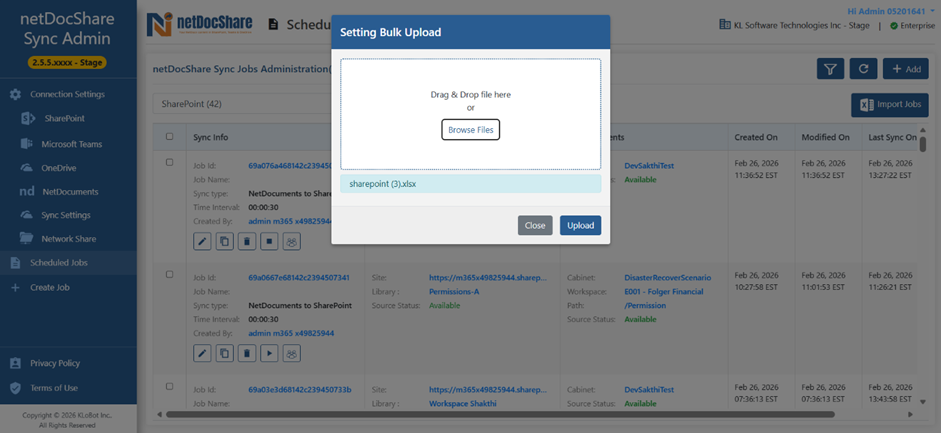
Task: Click the Modified On column header
Action: (x=825, y=137)
